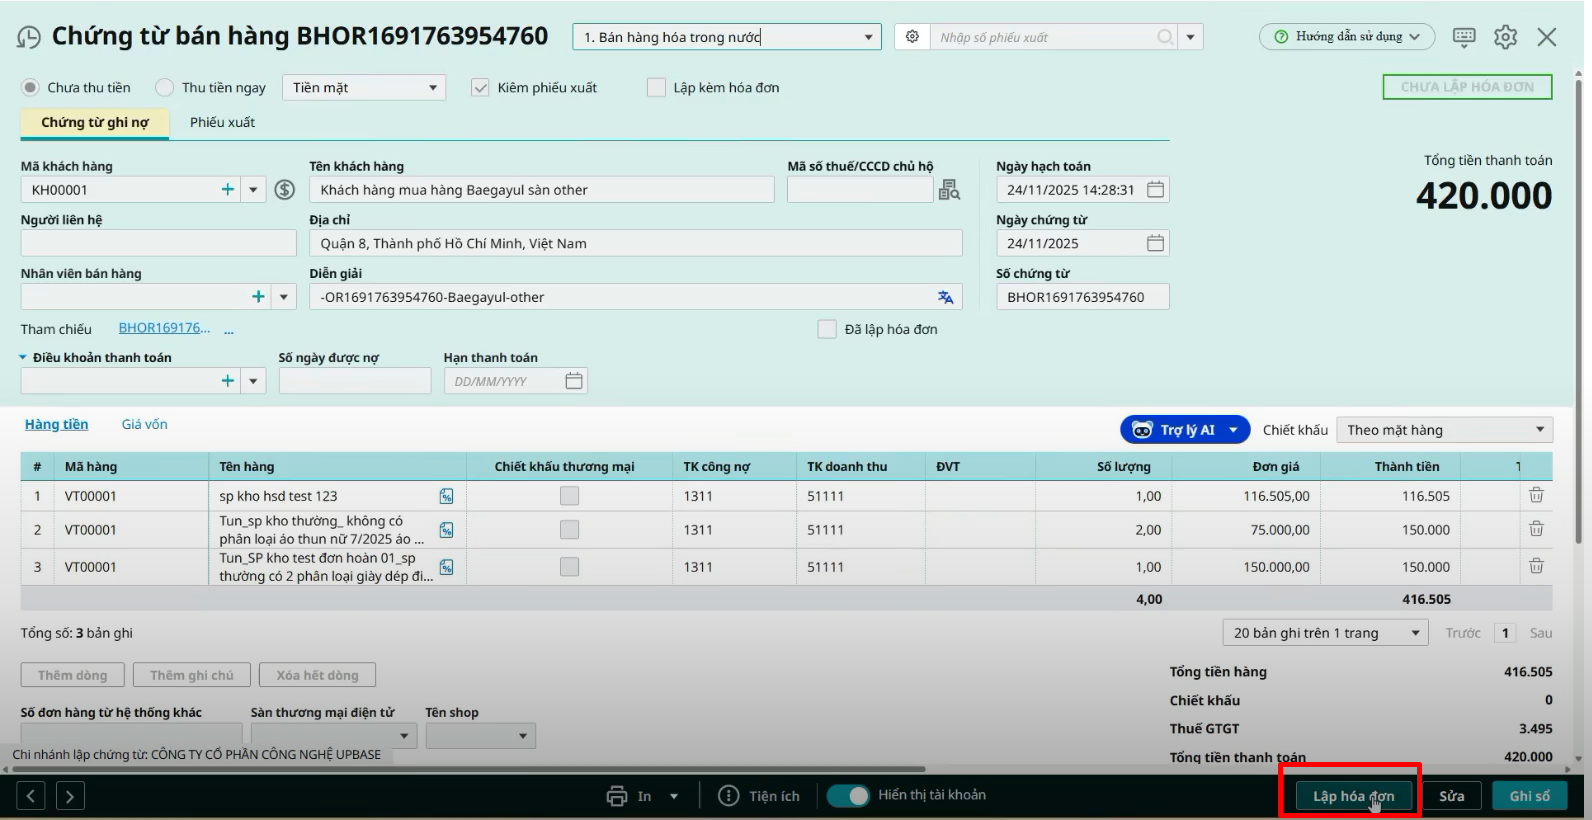Click tax code lookup icon
This screenshot has width=1592, height=820.
click(949, 190)
